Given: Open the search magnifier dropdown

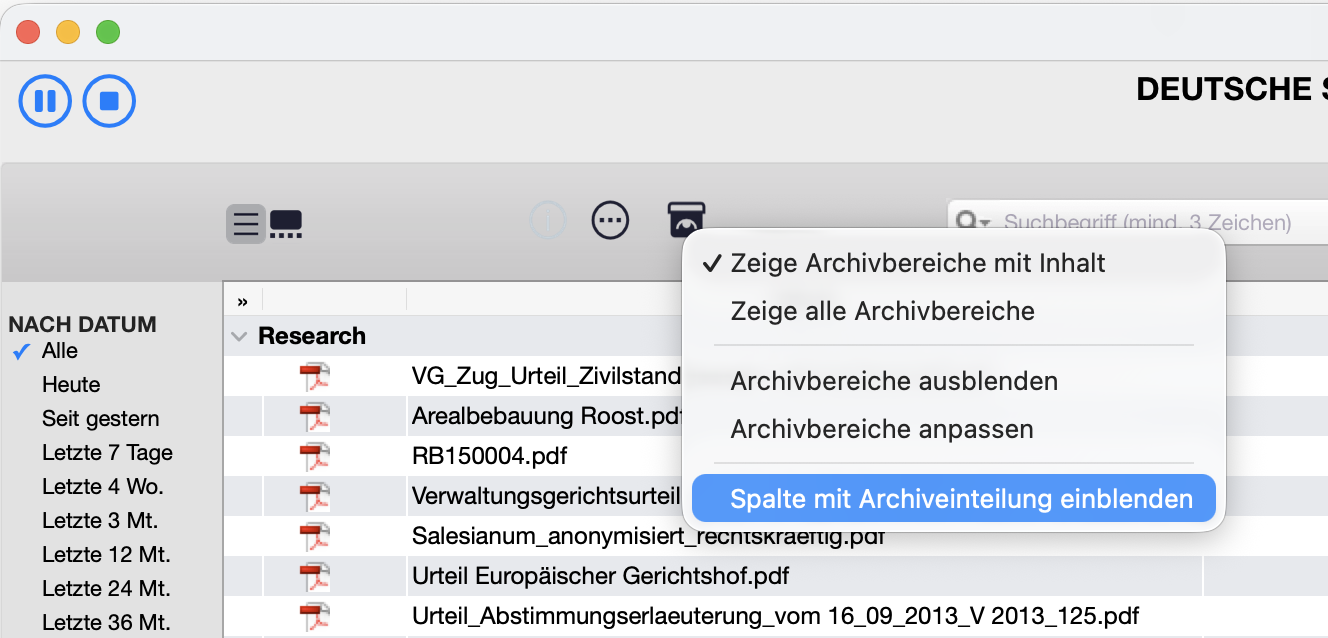Looking at the screenshot, I should [973, 222].
